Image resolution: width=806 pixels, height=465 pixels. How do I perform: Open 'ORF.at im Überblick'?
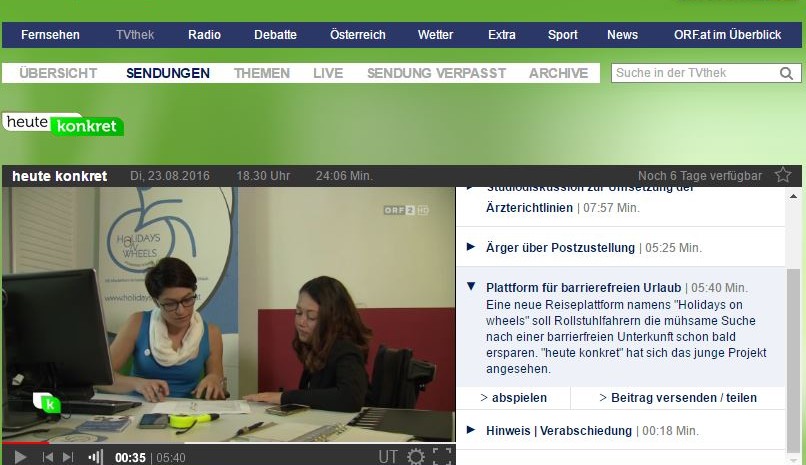point(727,35)
